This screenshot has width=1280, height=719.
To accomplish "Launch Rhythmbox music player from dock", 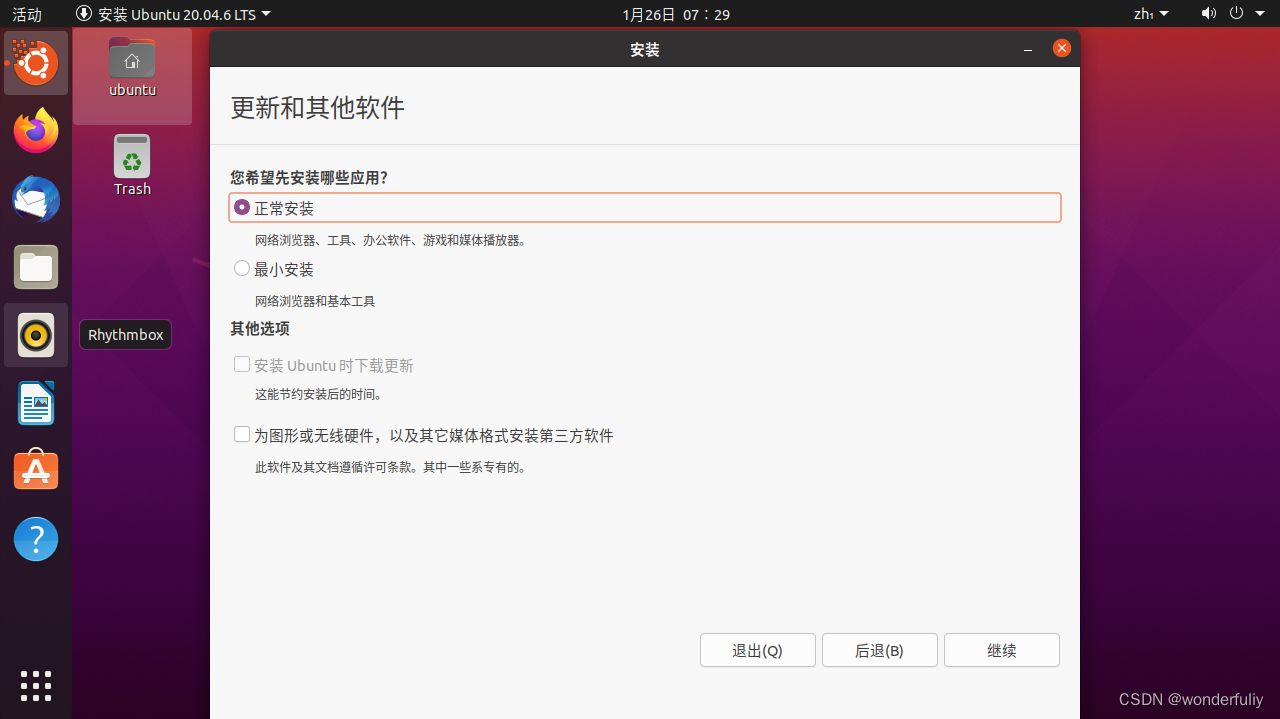I will (36, 335).
